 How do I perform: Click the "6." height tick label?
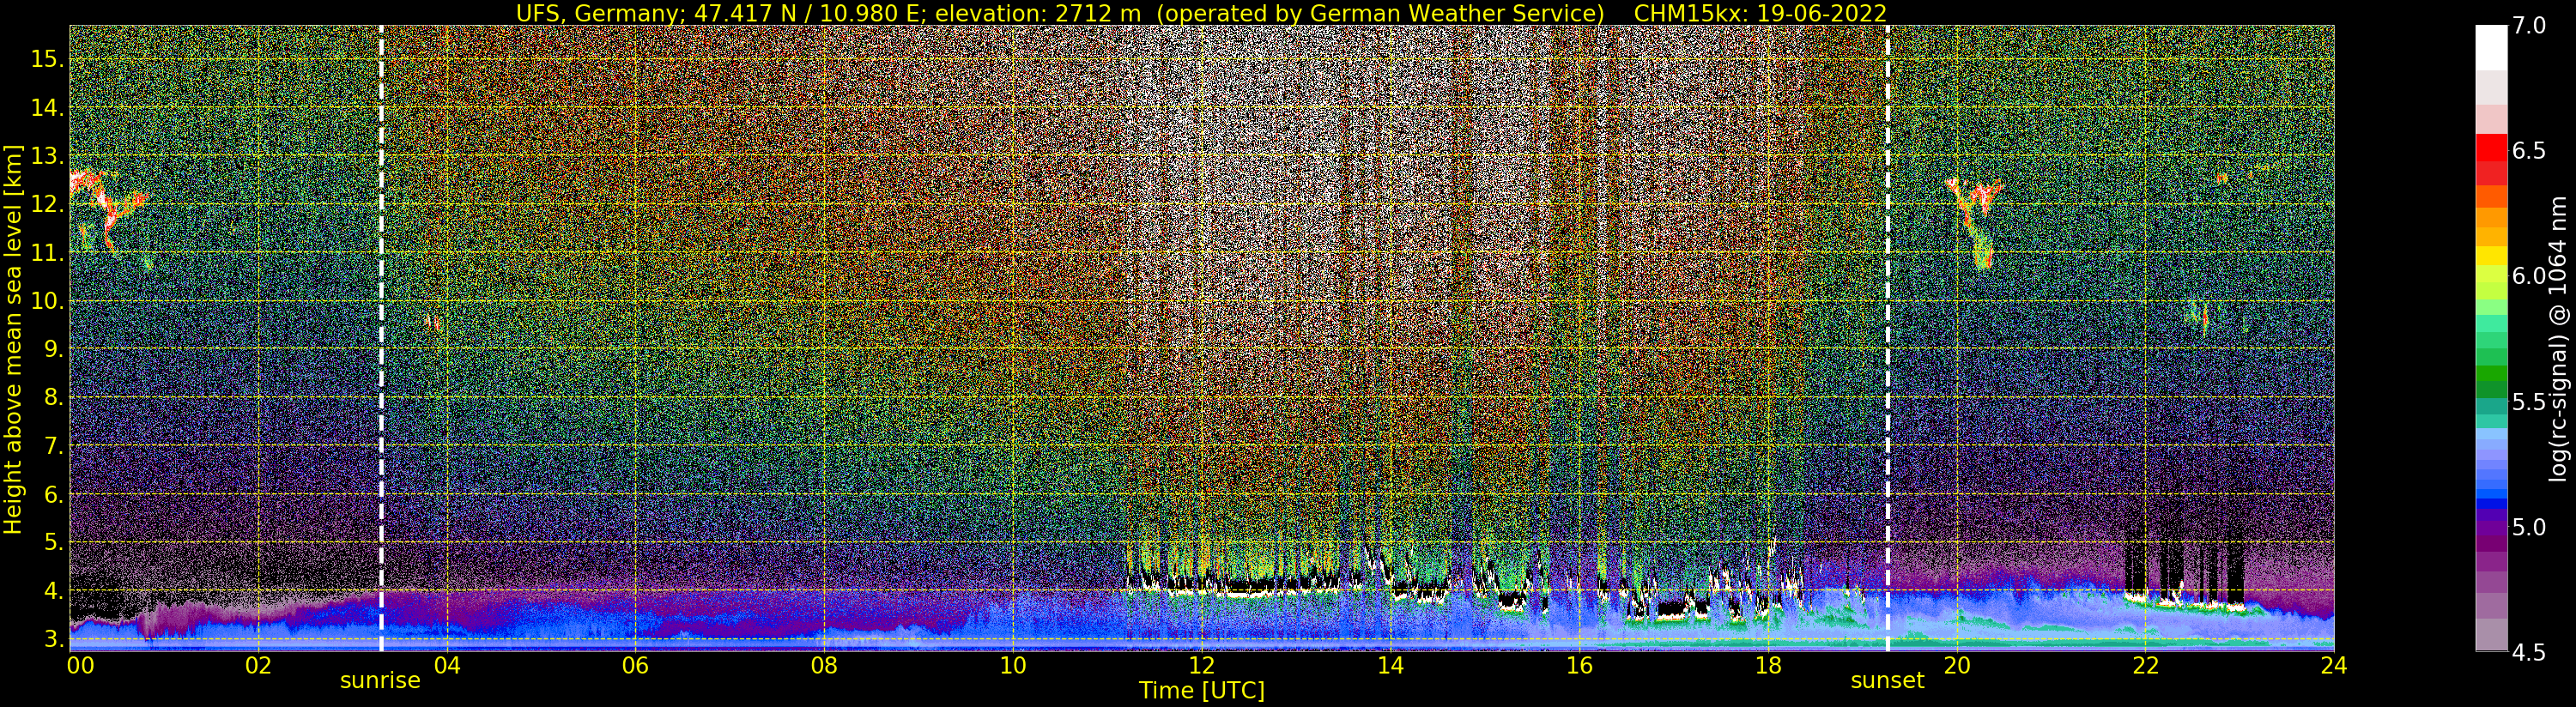pos(53,494)
